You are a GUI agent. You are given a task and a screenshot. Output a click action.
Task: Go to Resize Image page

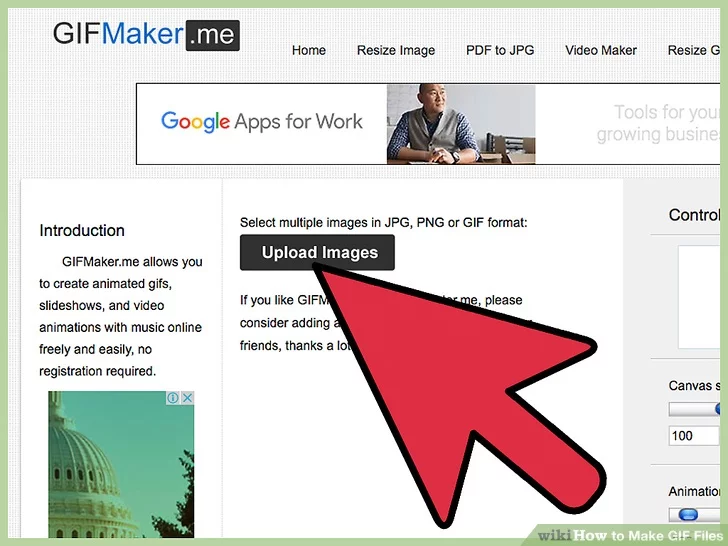click(396, 50)
